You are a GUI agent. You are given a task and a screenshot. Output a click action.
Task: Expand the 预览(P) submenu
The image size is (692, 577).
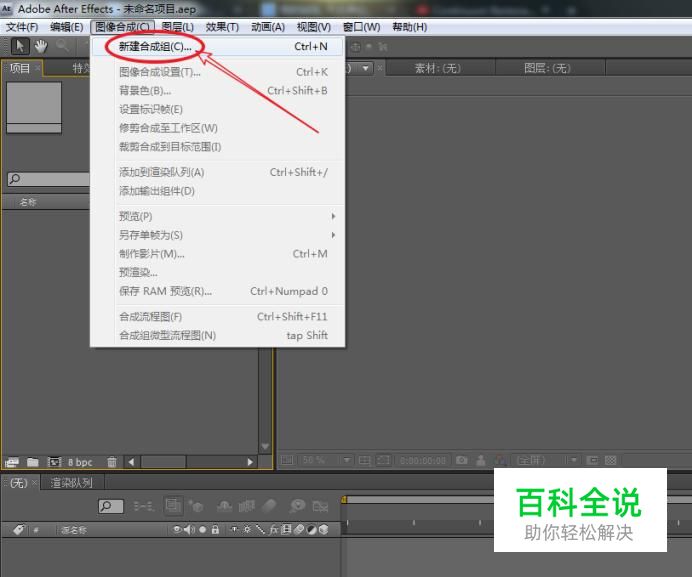tap(217, 216)
